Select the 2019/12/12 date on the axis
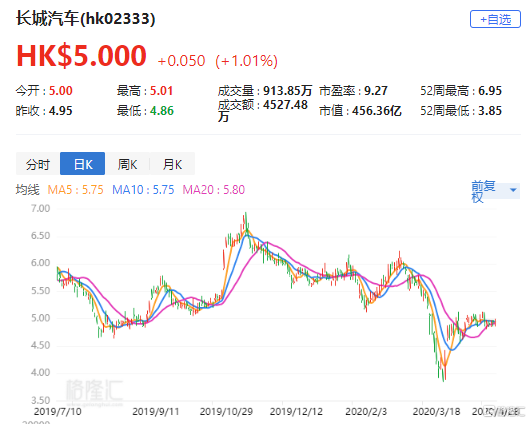The image size is (532, 424). point(296,411)
